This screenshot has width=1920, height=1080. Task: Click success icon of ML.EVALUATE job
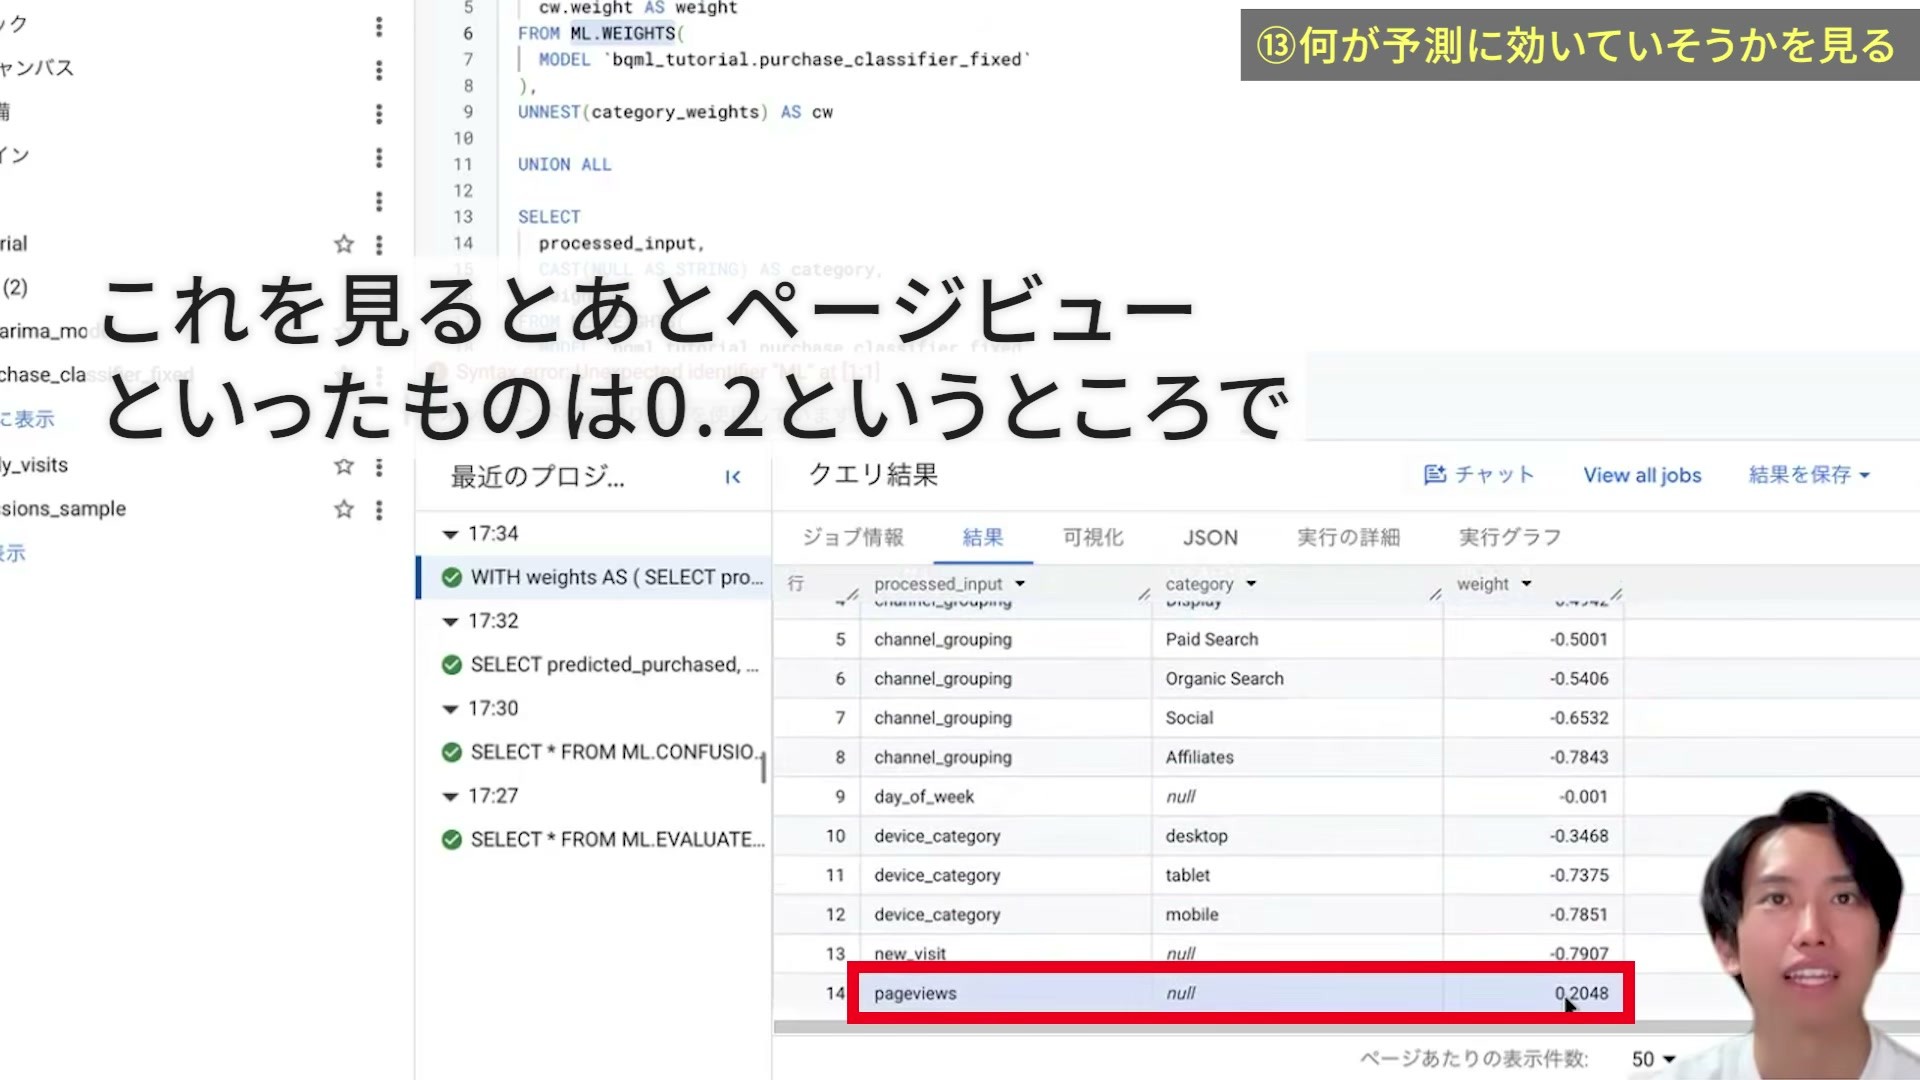(452, 840)
